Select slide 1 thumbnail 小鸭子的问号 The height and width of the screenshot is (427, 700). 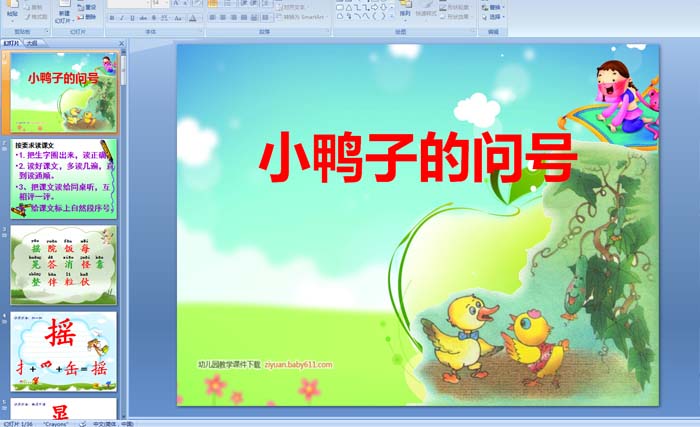point(64,92)
